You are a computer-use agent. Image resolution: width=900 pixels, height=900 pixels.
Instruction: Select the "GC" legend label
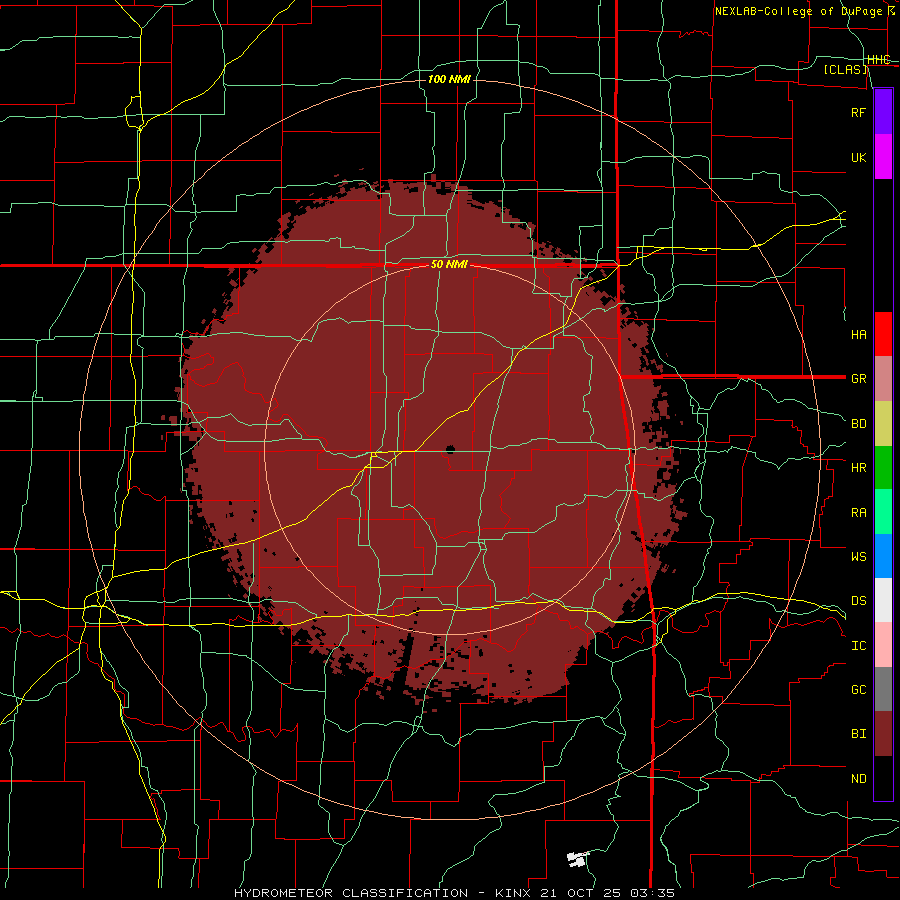pos(858,690)
